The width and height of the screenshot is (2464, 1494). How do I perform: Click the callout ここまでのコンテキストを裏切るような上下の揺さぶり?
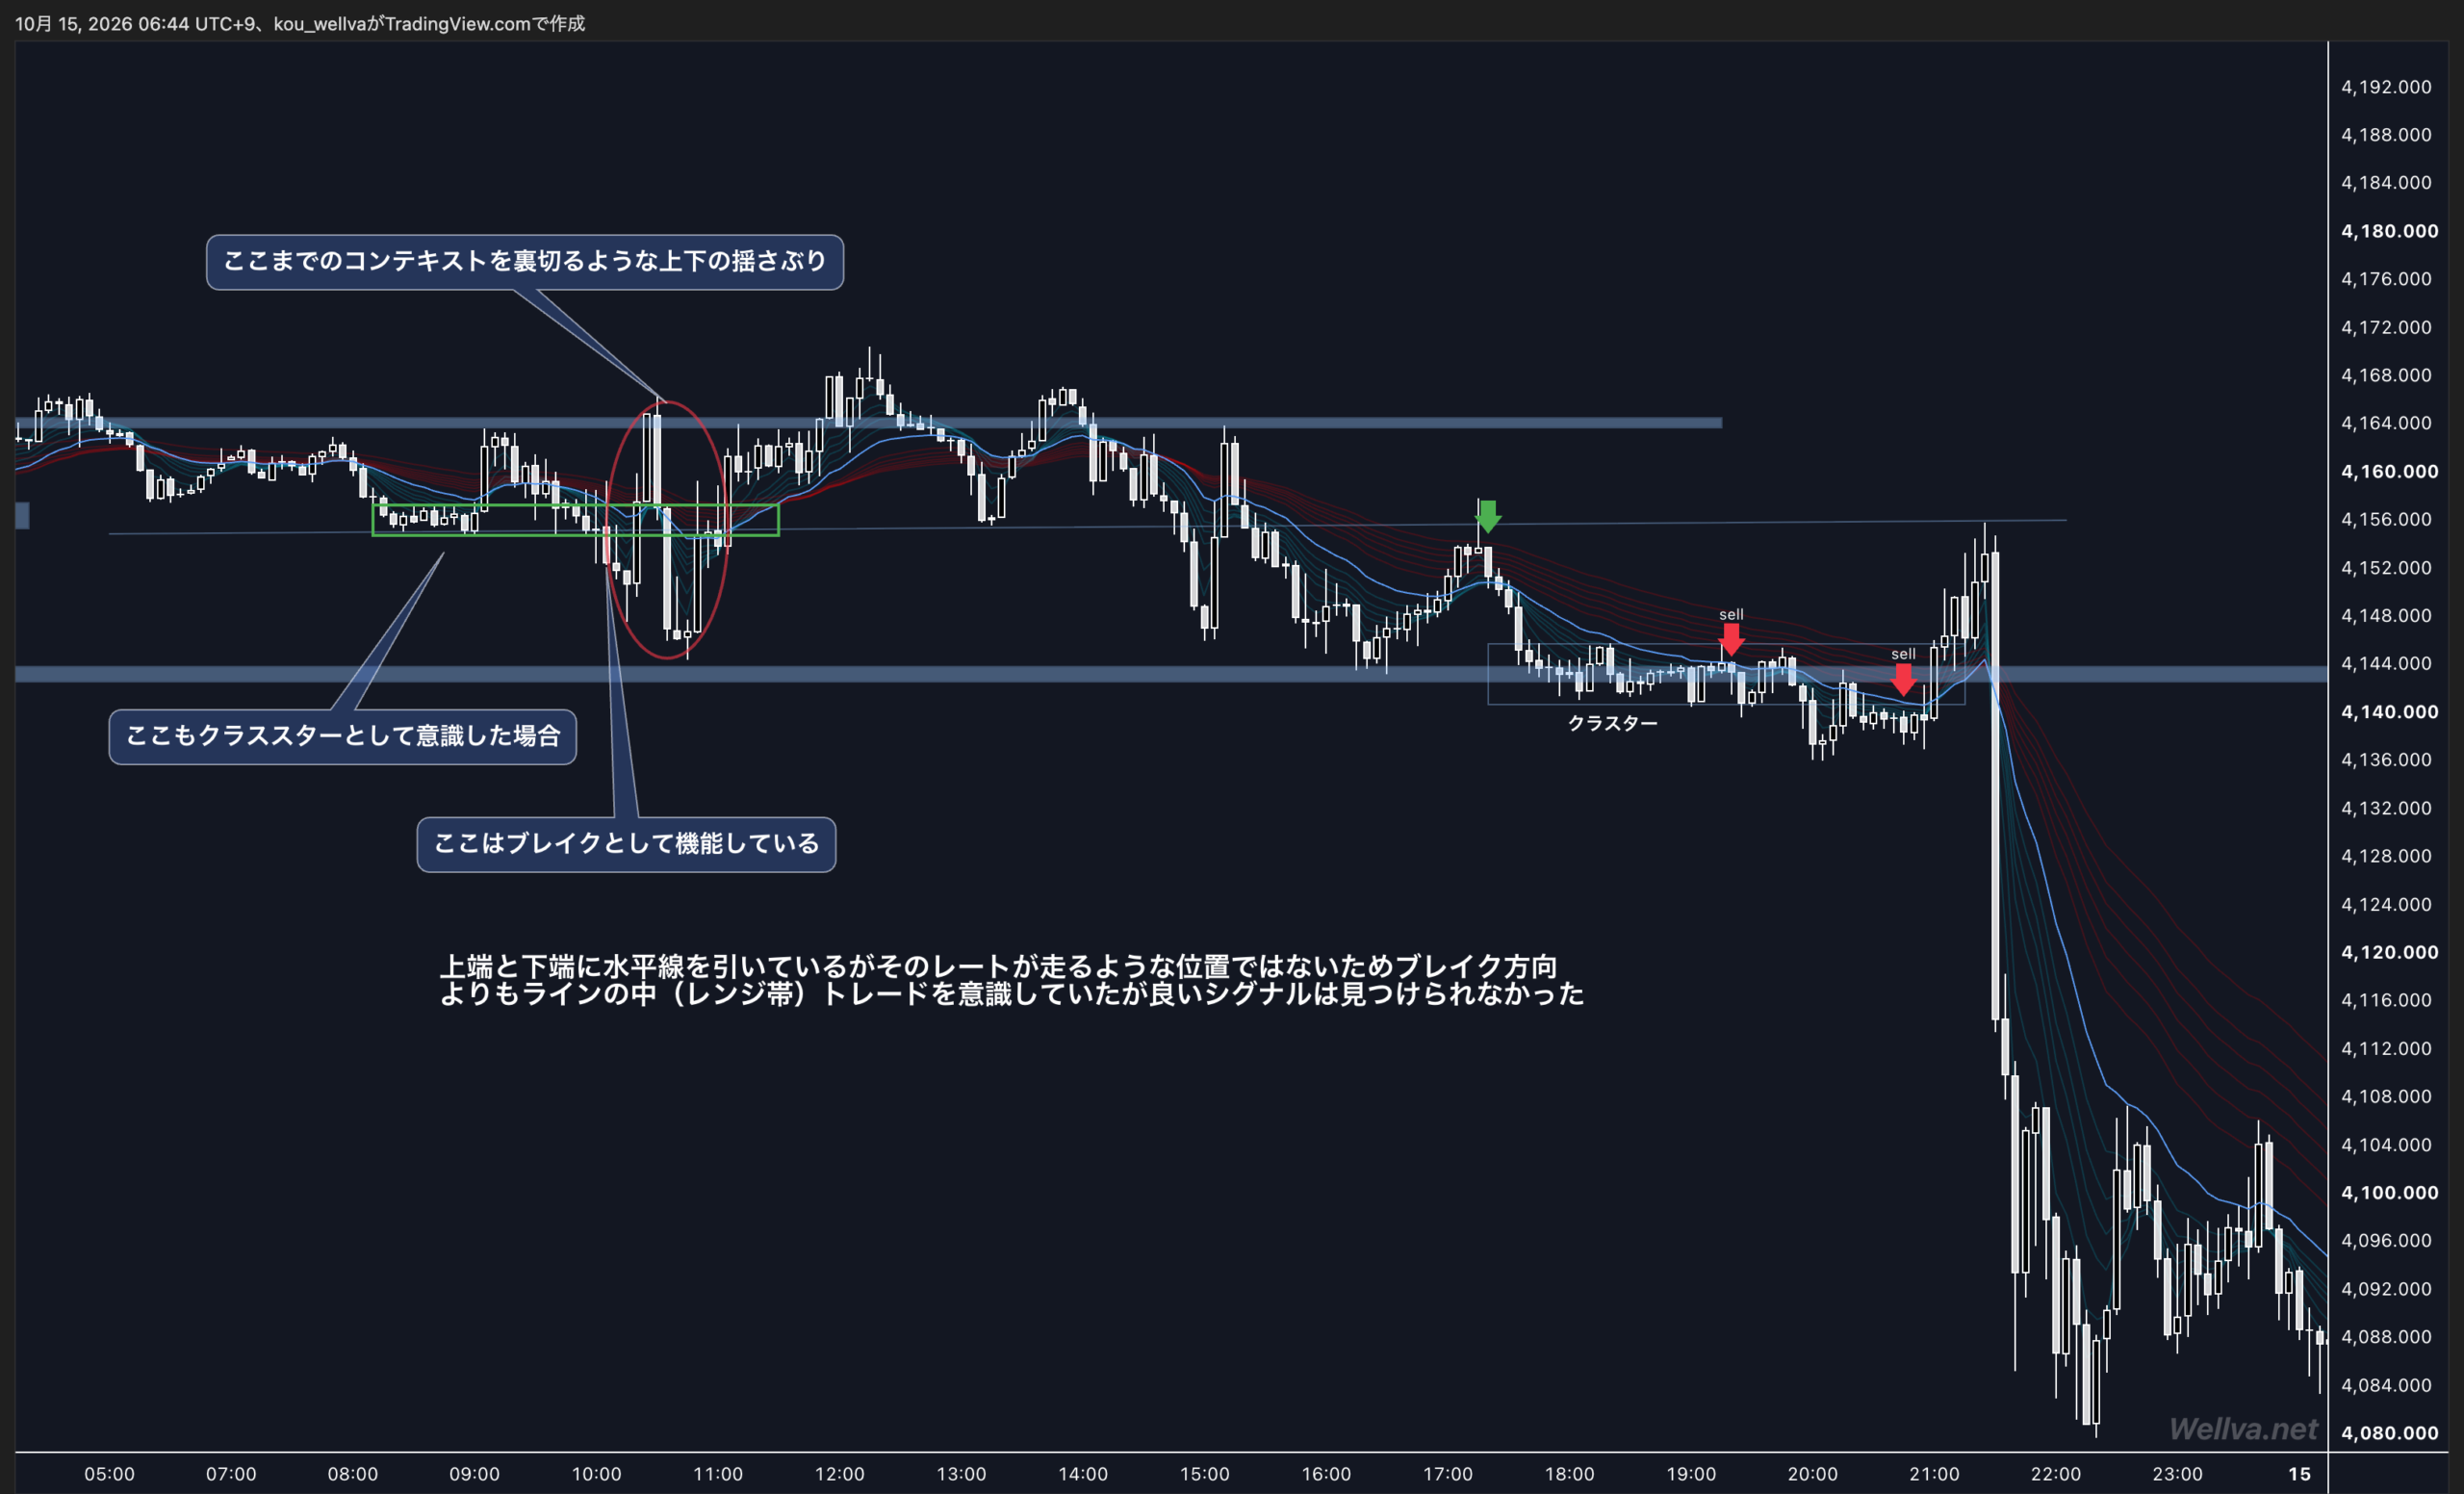[525, 262]
